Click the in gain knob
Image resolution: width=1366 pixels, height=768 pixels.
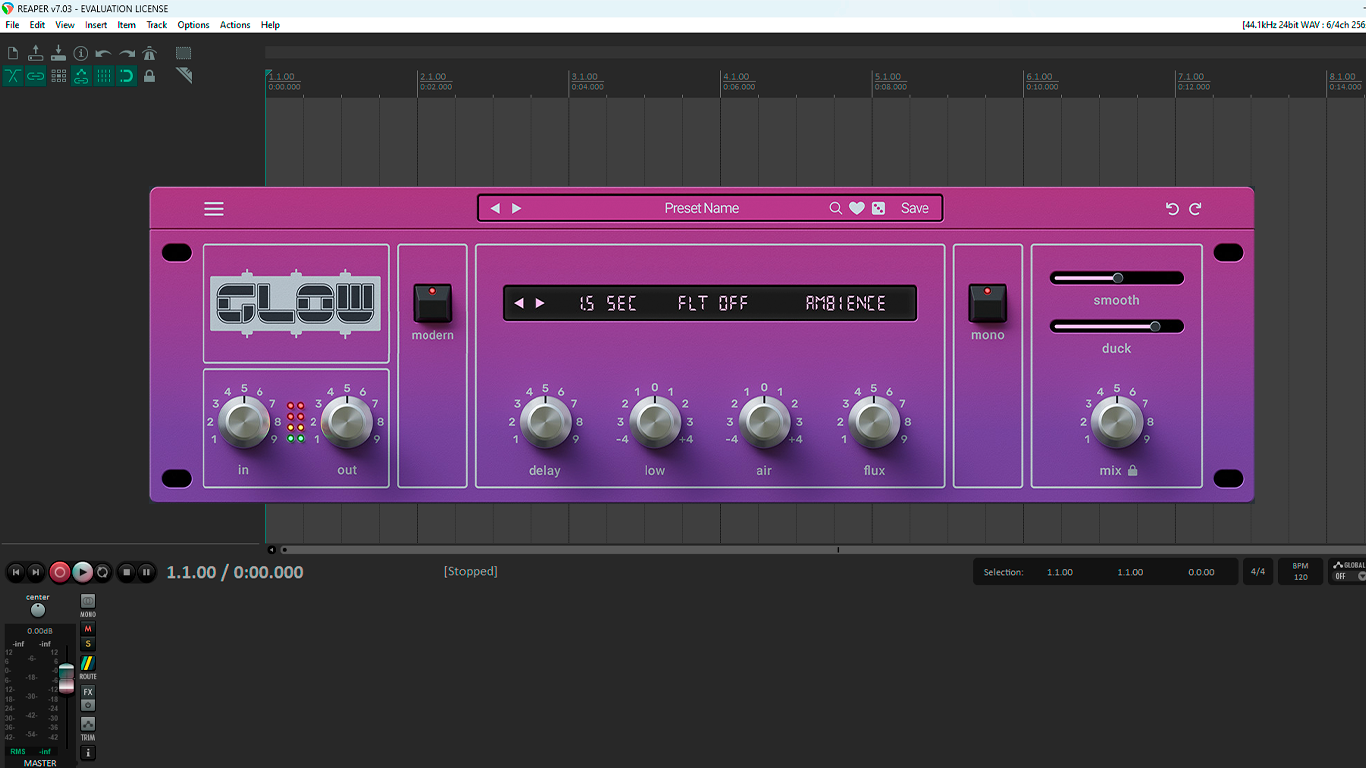tap(244, 422)
